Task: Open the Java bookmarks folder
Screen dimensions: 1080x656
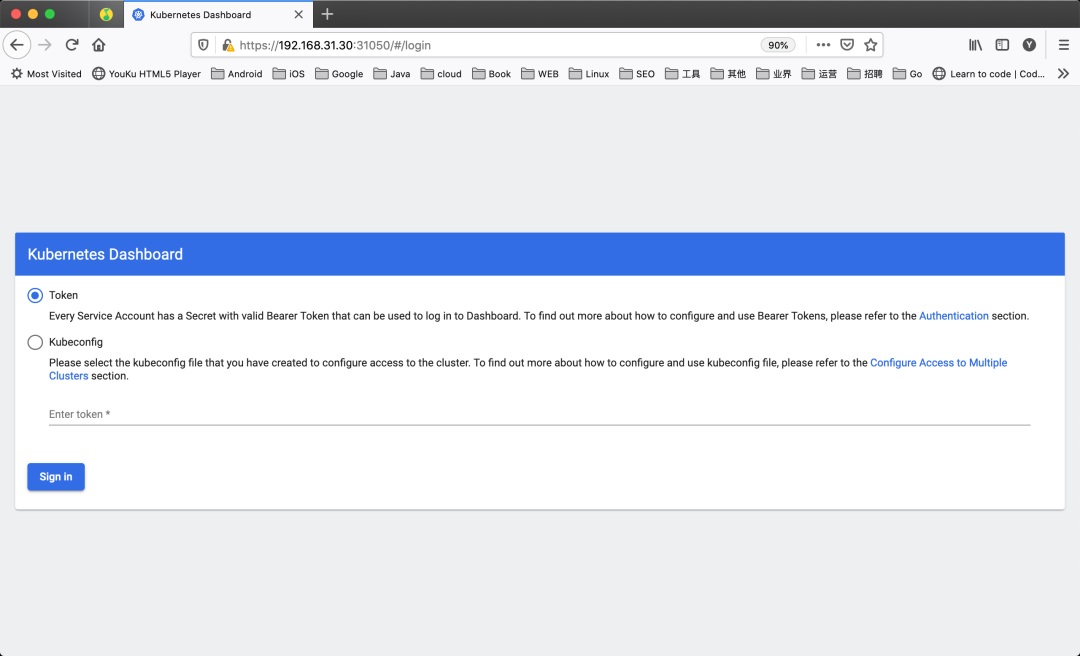Action: [392, 74]
